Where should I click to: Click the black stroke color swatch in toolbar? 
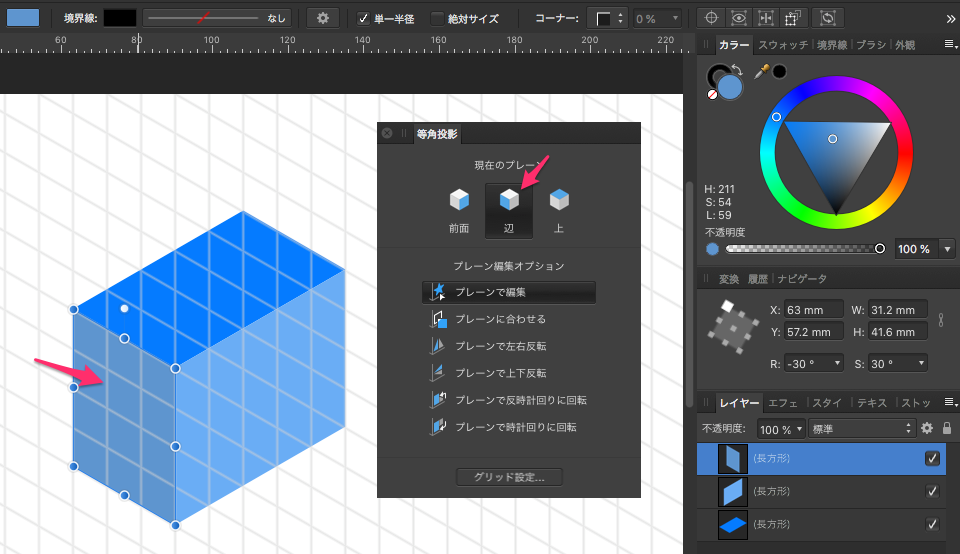[119, 18]
